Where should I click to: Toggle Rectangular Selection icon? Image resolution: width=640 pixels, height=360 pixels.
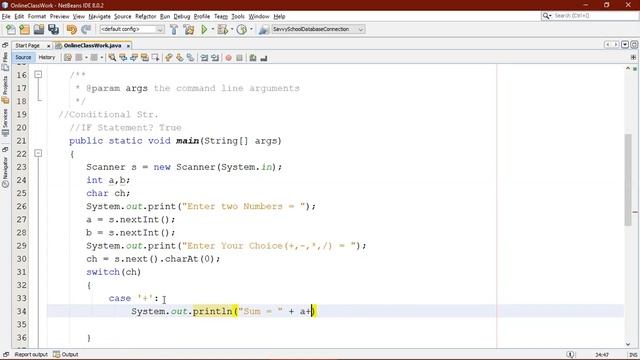tap(156, 58)
